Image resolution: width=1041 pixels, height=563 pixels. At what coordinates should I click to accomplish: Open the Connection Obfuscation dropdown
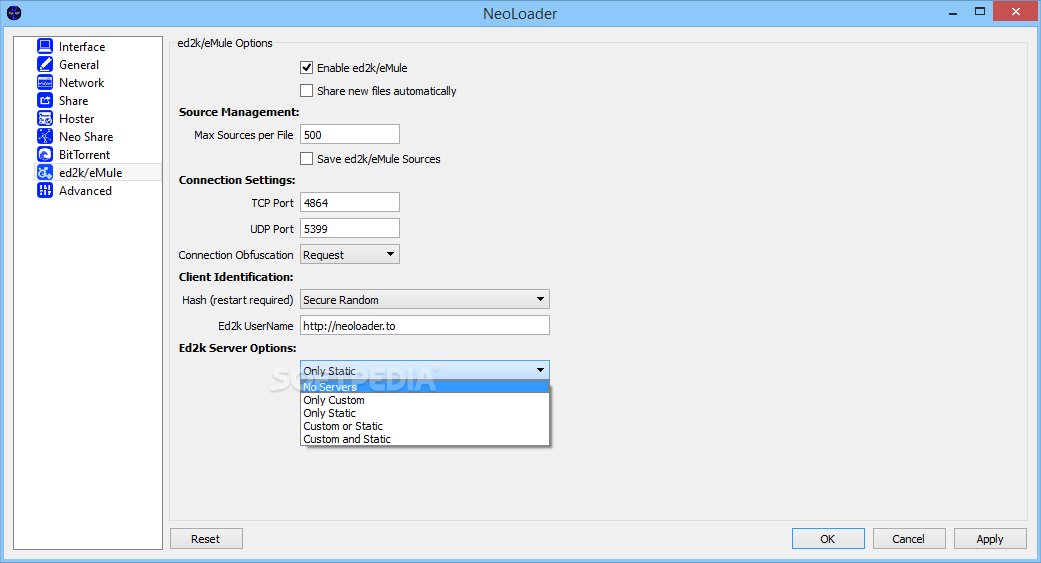tap(350, 254)
